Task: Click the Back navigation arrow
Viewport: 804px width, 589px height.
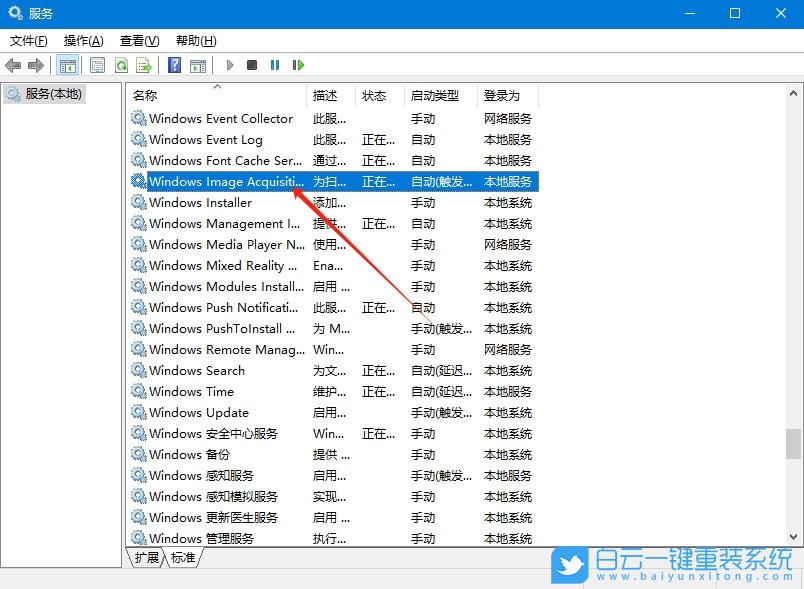Action: 13,64
